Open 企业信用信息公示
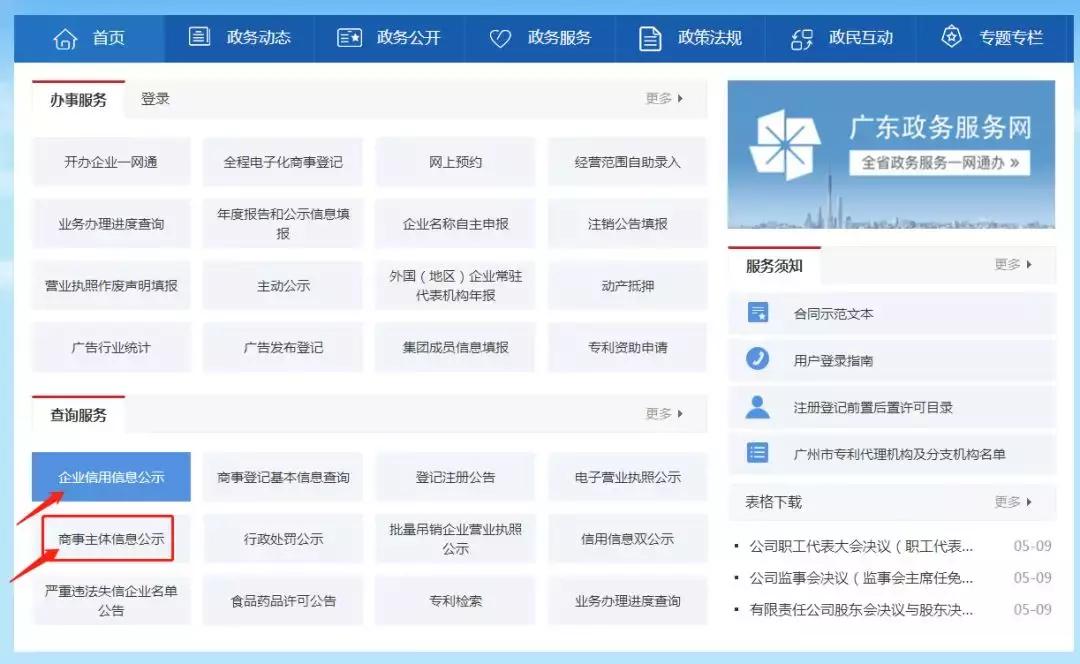This screenshot has width=1080, height=664. point(111,477)
